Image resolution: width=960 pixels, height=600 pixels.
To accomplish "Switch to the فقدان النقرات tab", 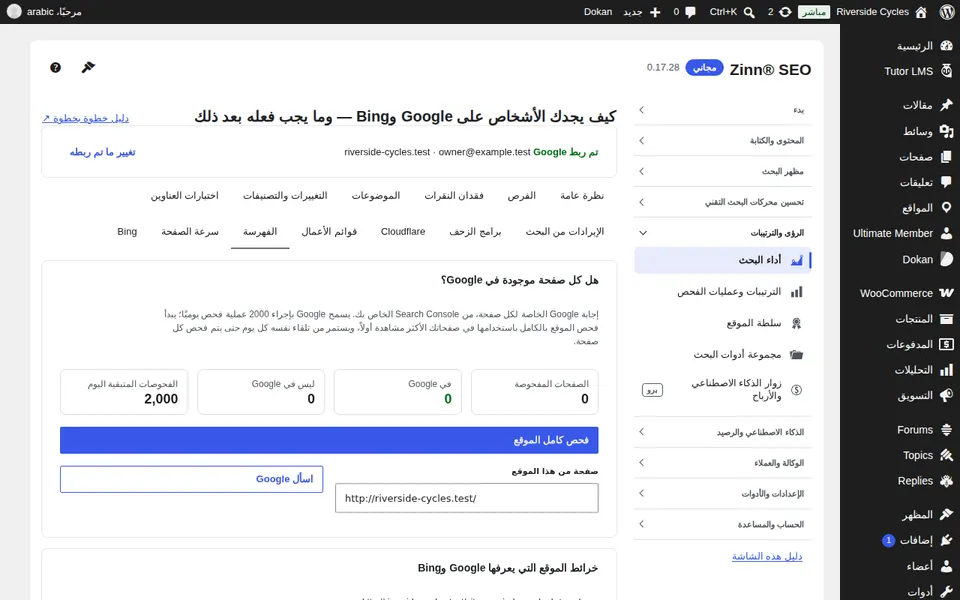I will (454, 195).
